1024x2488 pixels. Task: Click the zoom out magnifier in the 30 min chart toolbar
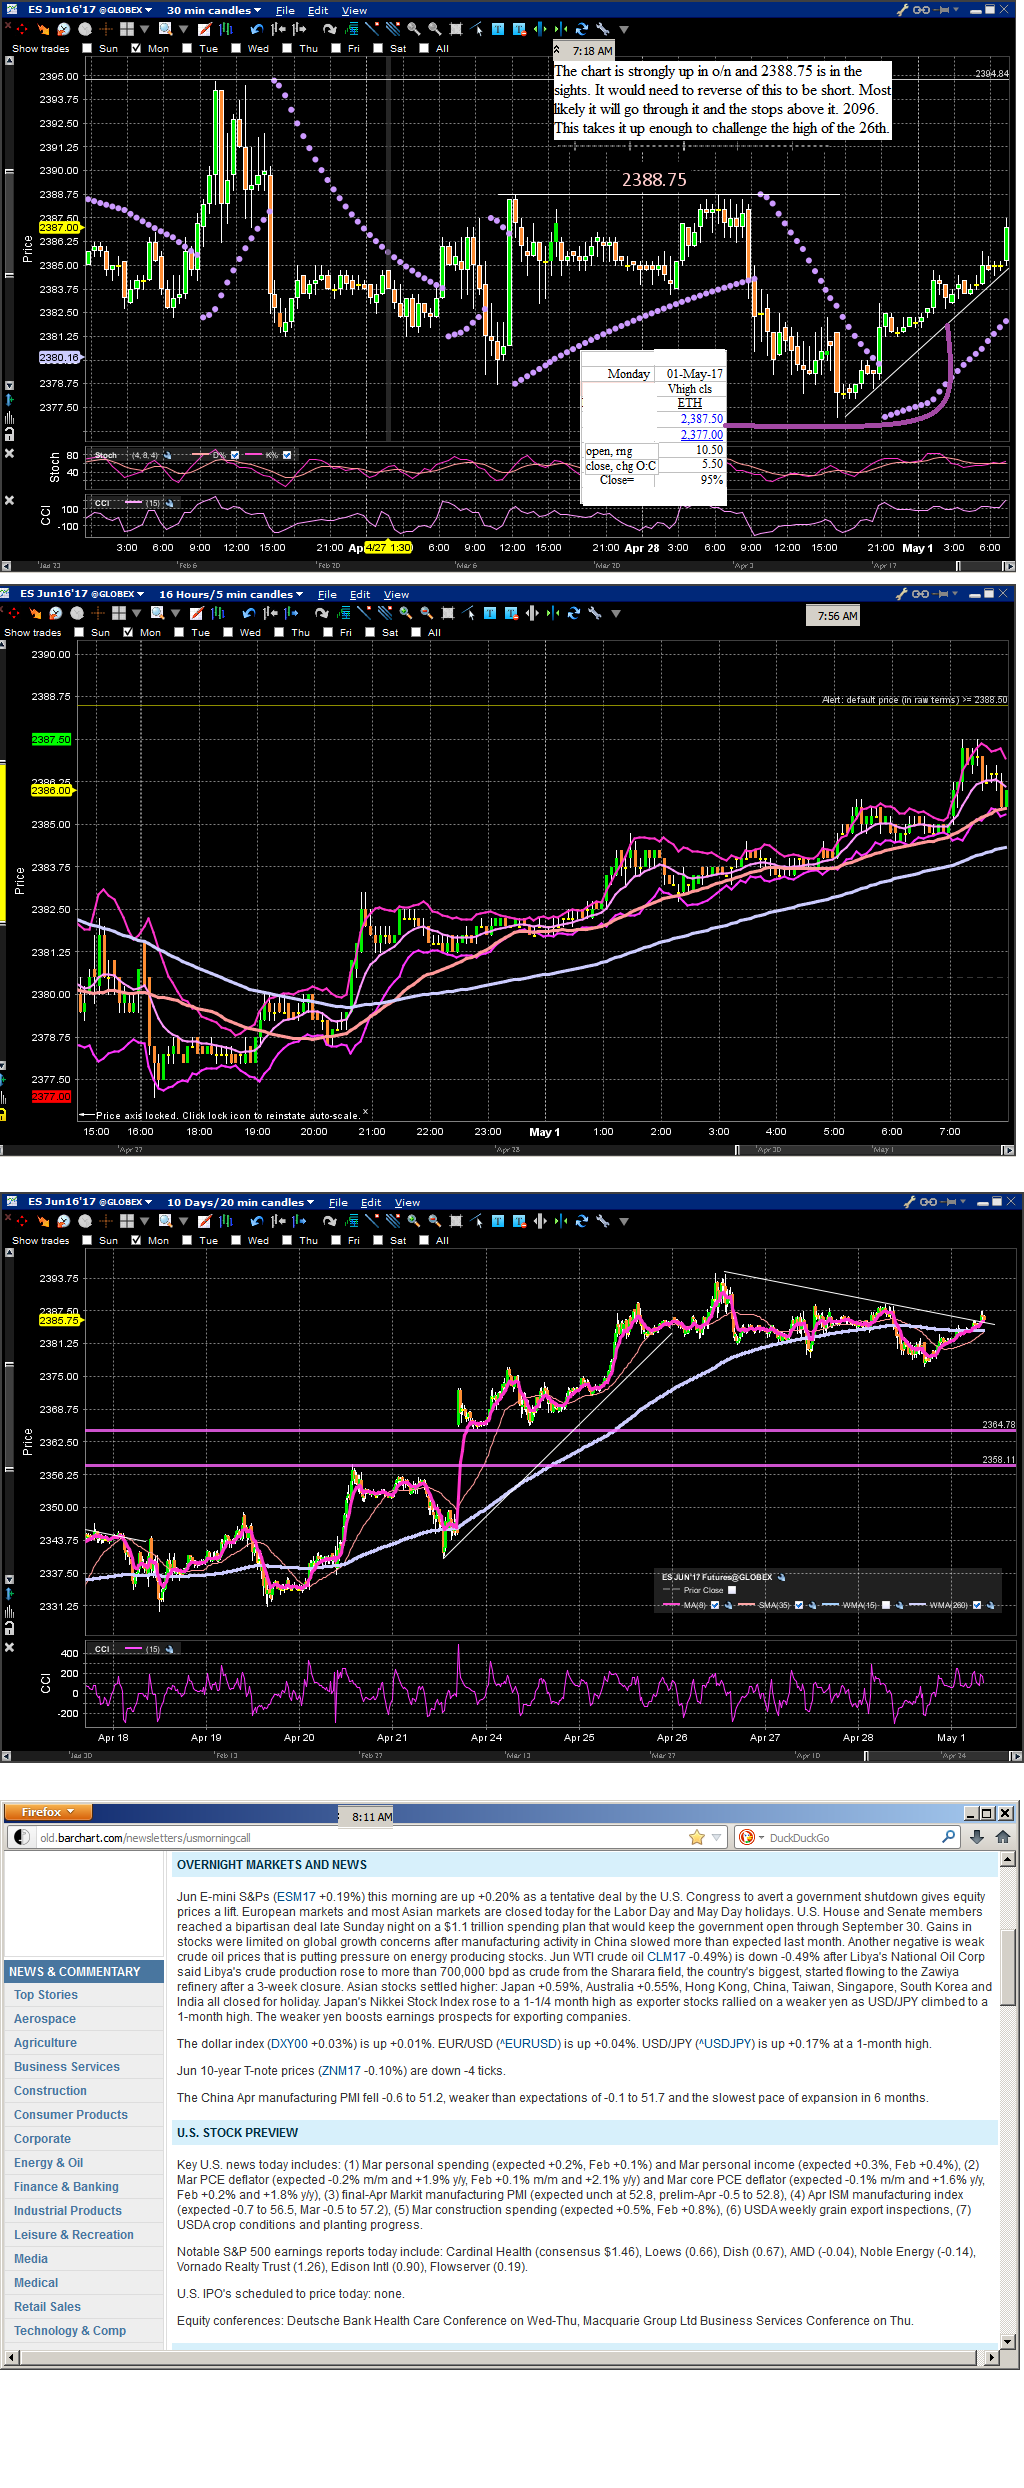[x=434, y=29]
